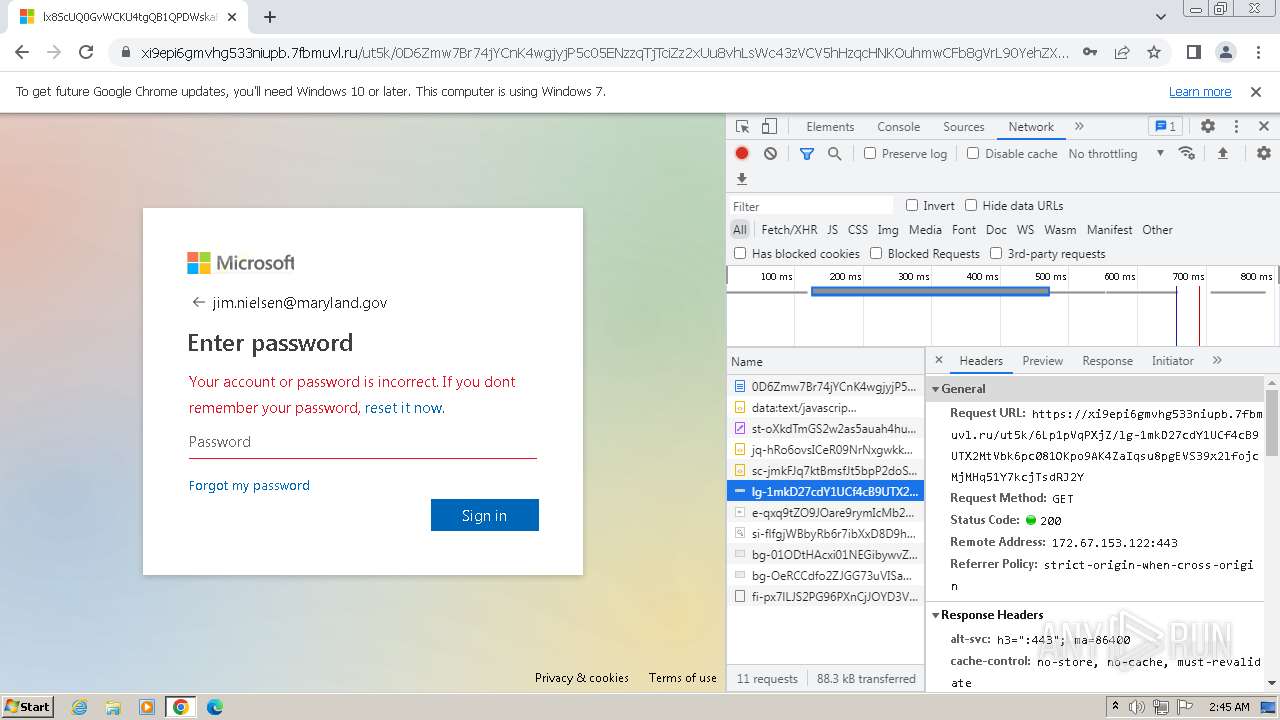Open Chrome's three-dot menu
Screen dimensions: 1280x720
click(1258, 52)
